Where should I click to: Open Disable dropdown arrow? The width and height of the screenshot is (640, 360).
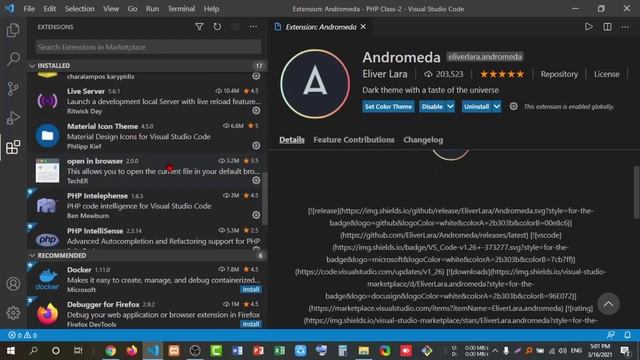click(x=450, y=107)
